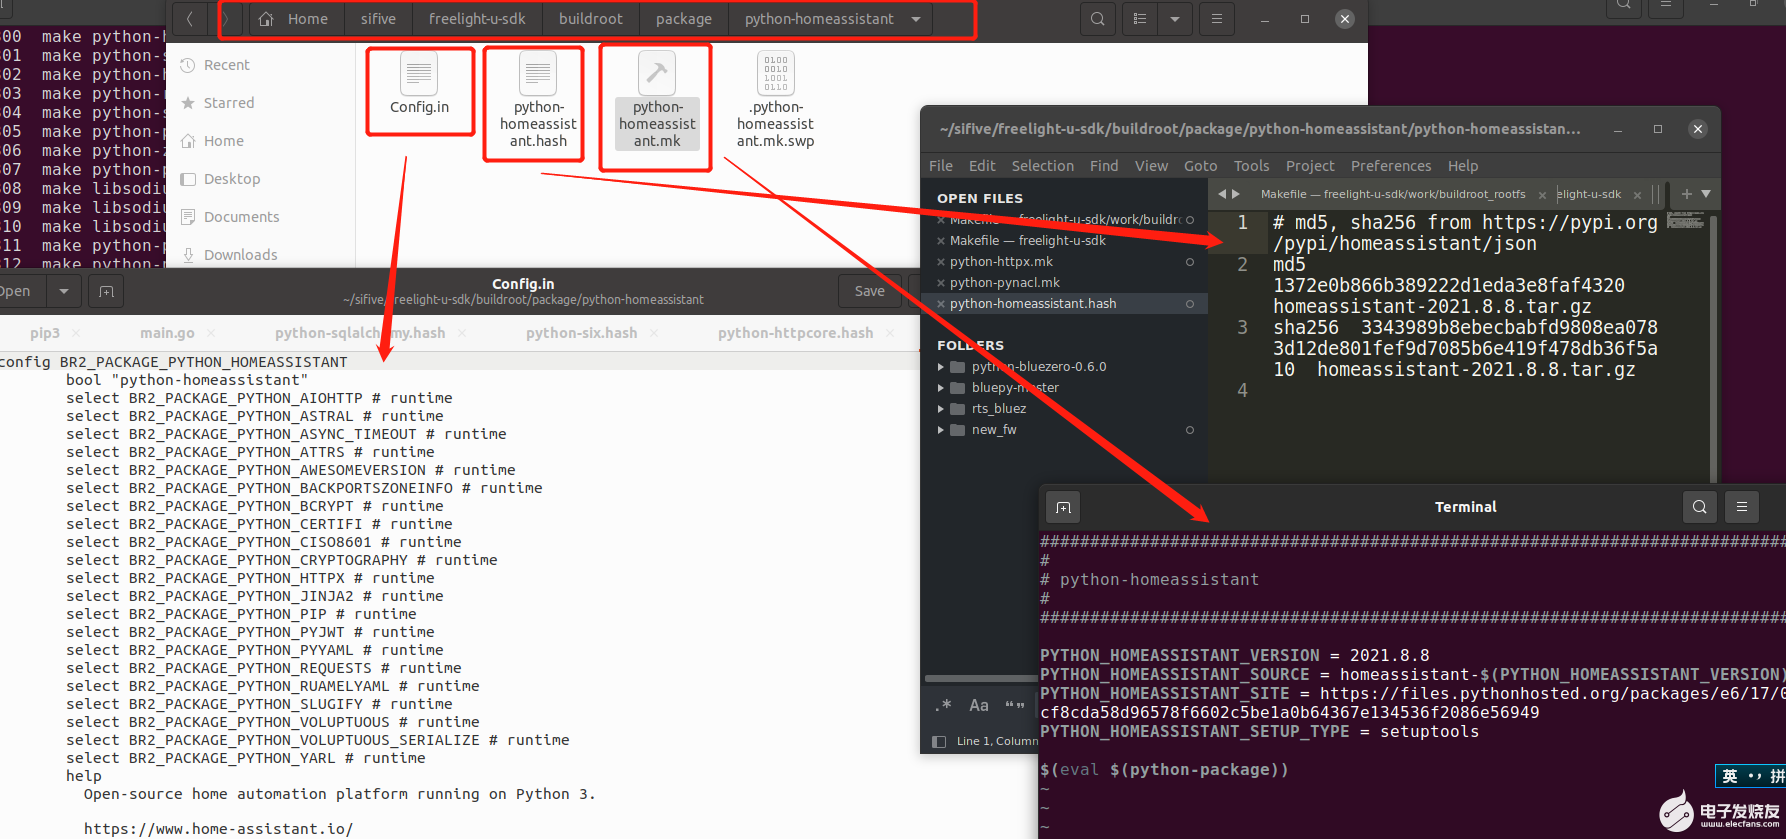Toggle whole word search in Sublime

point(1015,705)
